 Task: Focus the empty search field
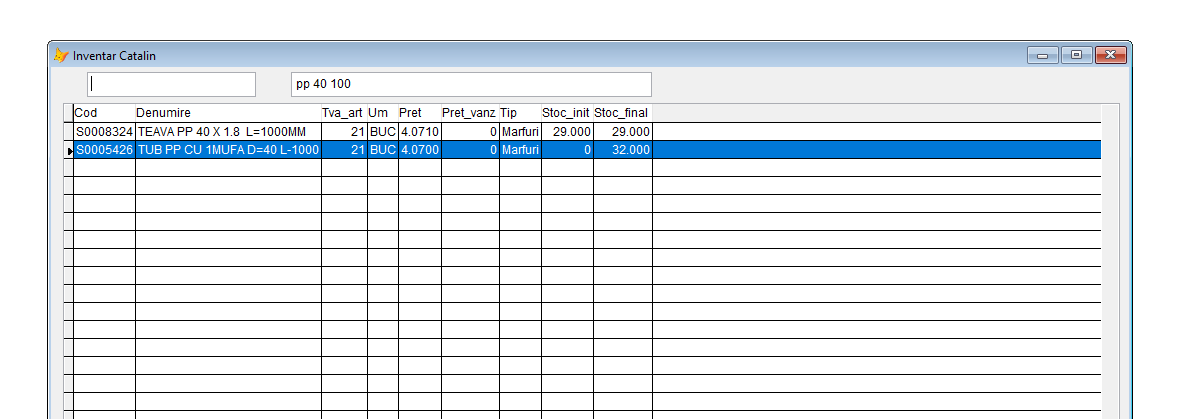(x=172, y=84)
